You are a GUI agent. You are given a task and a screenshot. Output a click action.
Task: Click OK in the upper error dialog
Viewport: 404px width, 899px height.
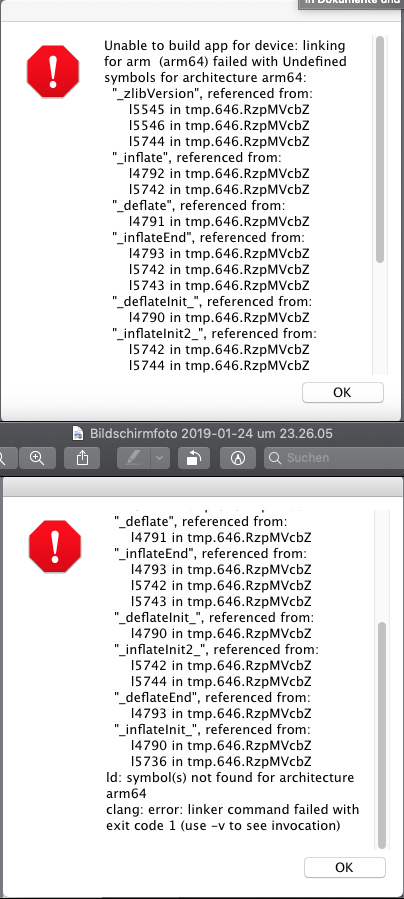click(x=342, y=392)
